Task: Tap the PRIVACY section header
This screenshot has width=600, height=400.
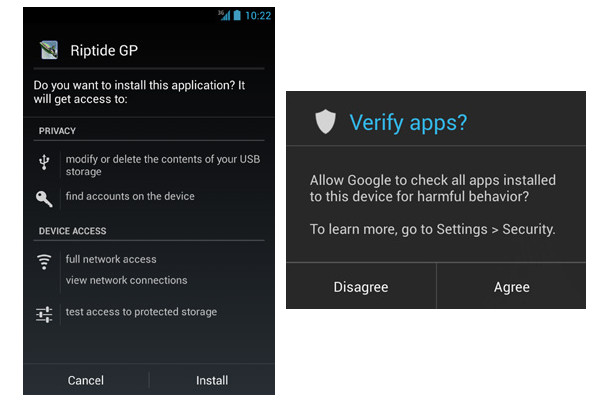Action: 57,131
